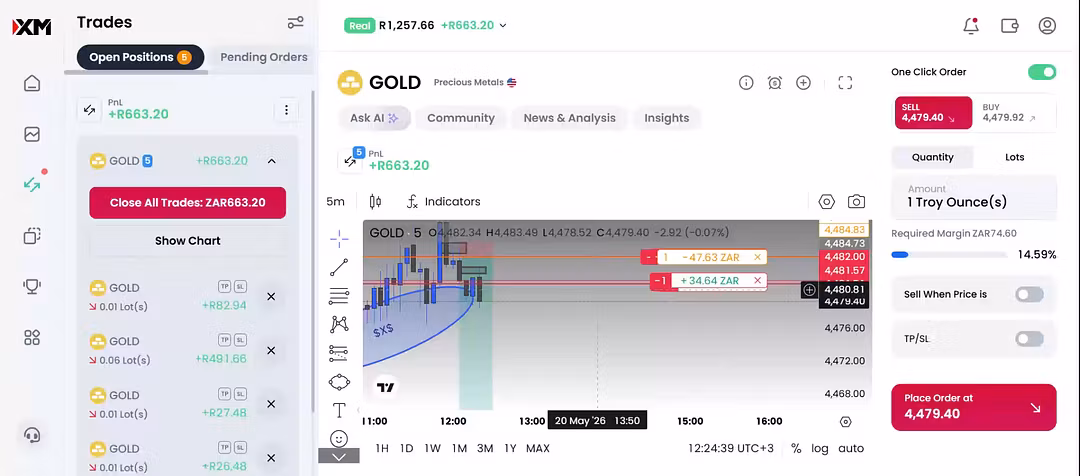1080x476 pixels.
Task: Close the +R82.94 GOLD trade
Action: (271, 296)
